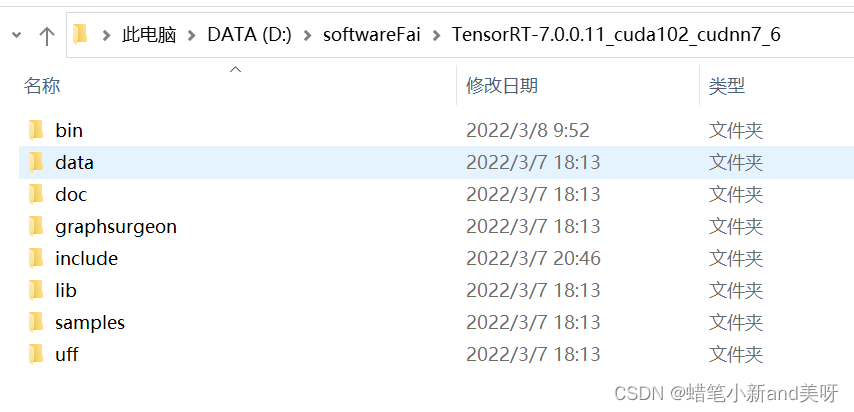The width and height of the screenshot is (854, 412).
Task: Expand the chevron after softwareFai in the path
Action: pyautogui.click(x=436, y=35)
